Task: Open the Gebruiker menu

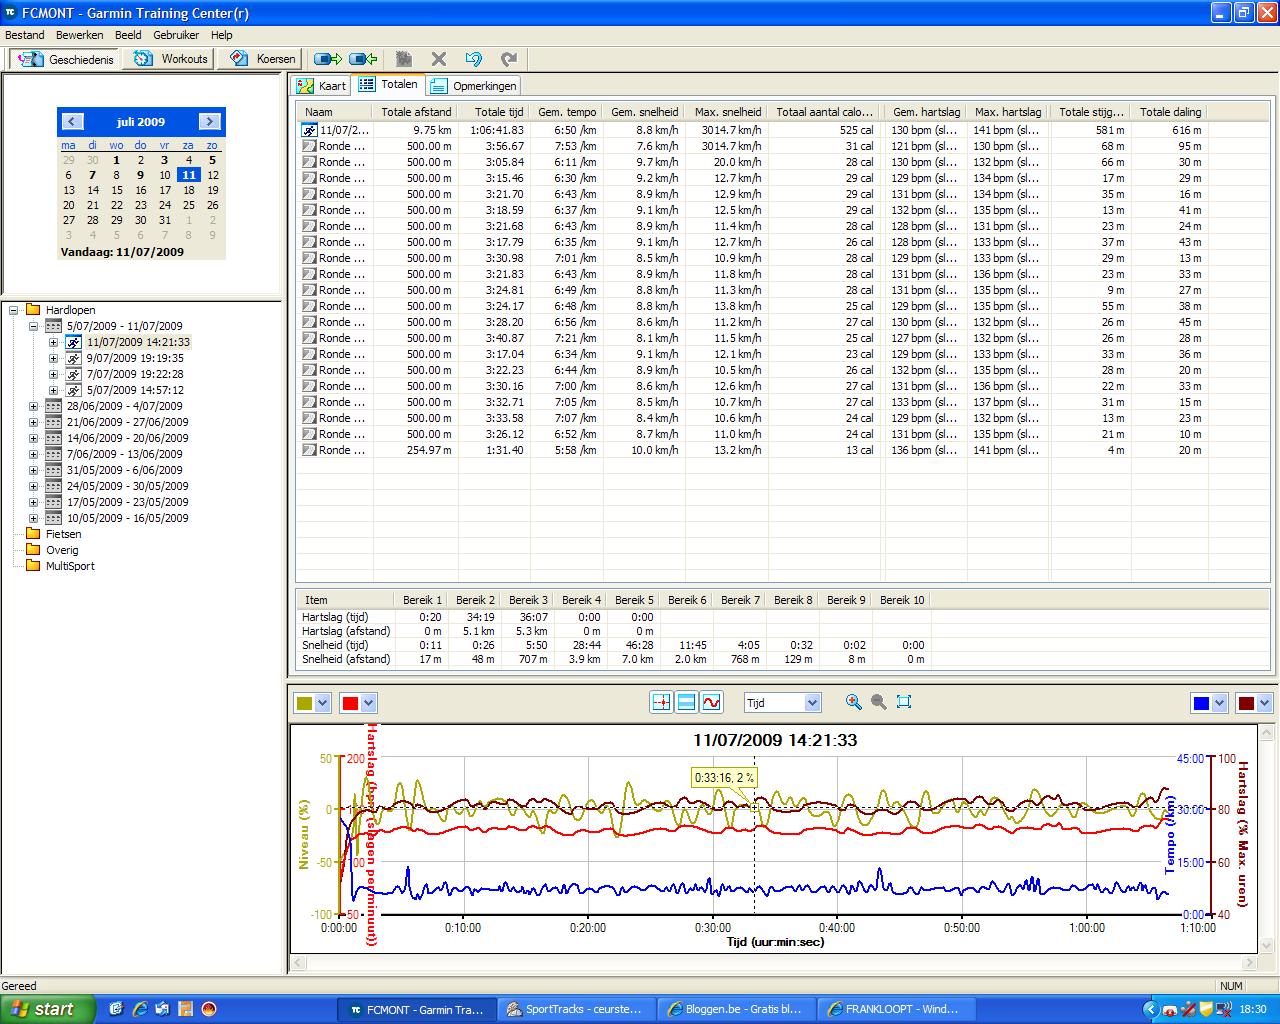Action: coord(176,35)
